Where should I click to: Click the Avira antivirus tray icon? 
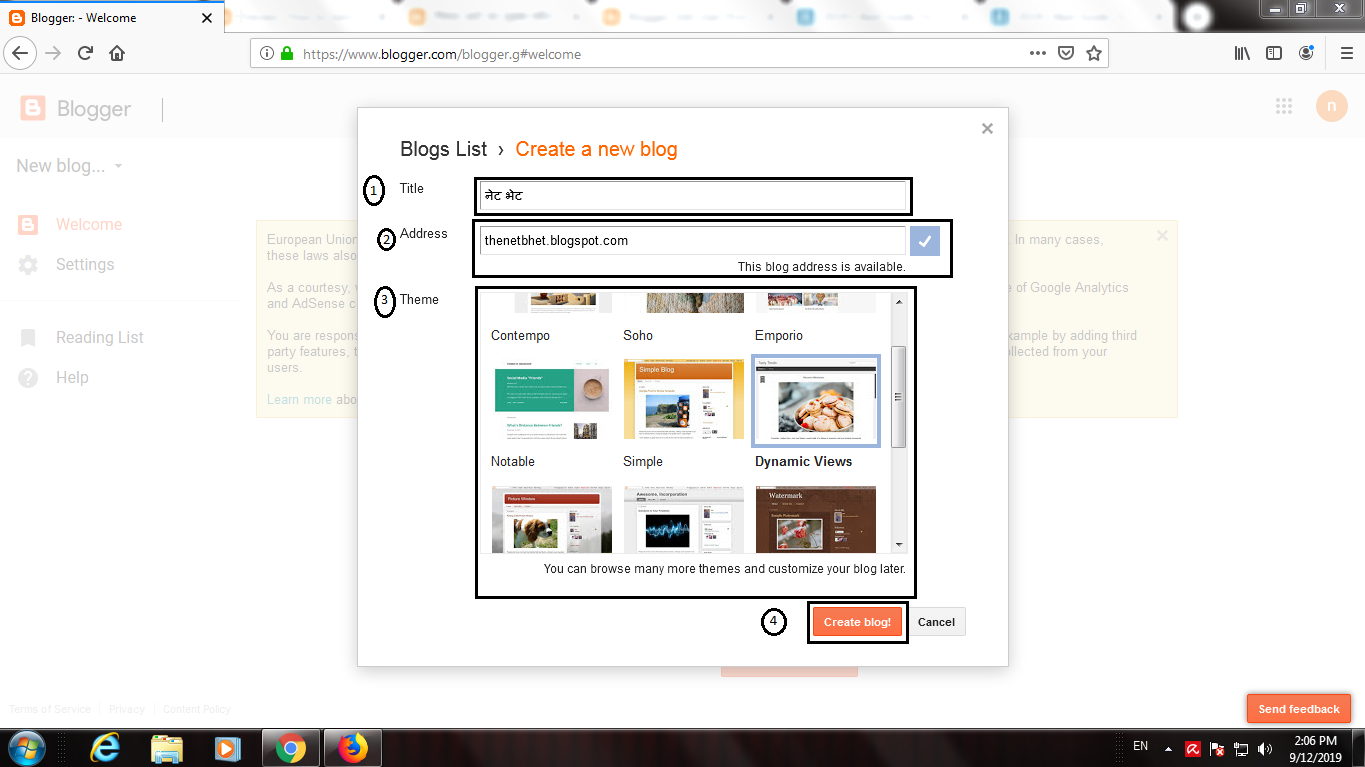(1193, 748)
